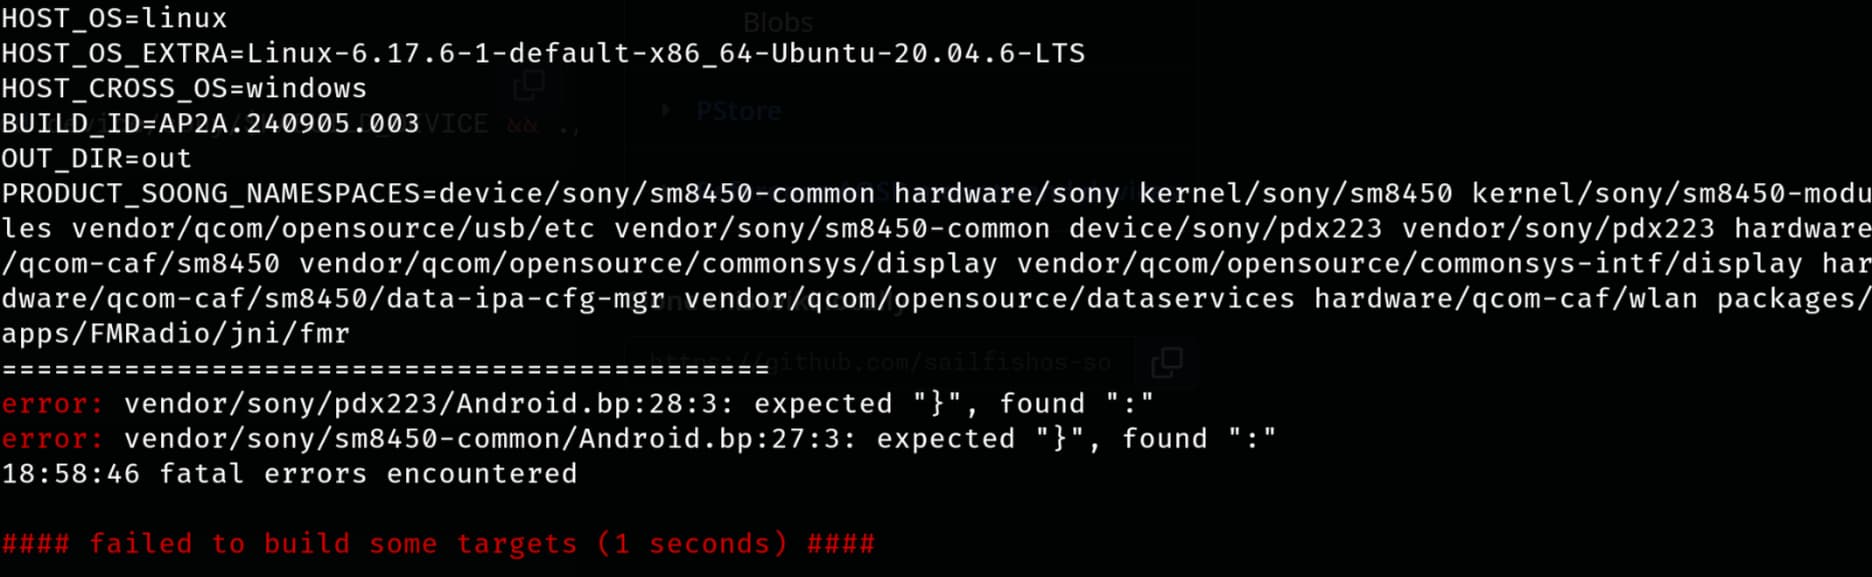
Task: Click the copy icon beside the GitHub URL
Action: point(1166,361)
